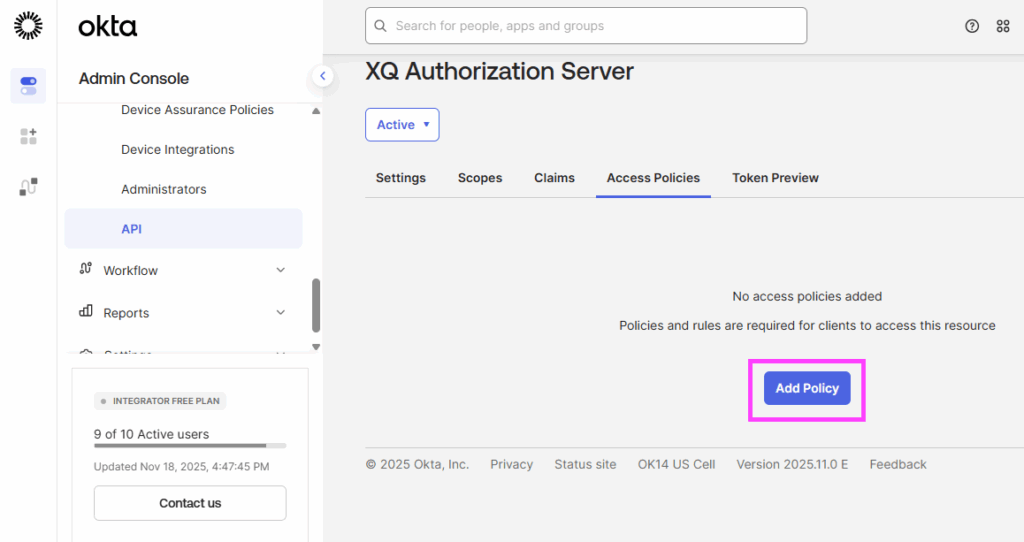Expand the Reports menu section
Screen dimensions: 1024x542
coord(280,313)
